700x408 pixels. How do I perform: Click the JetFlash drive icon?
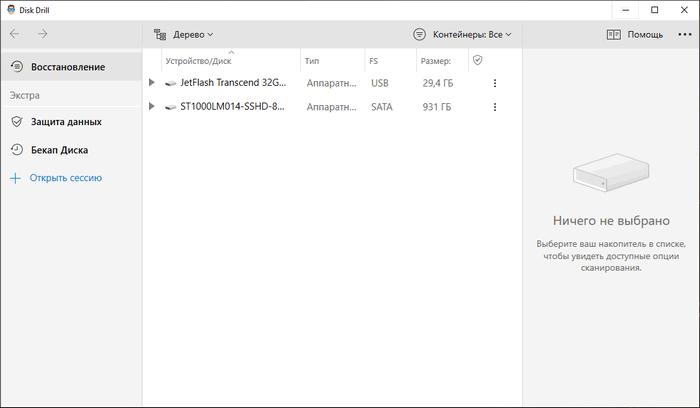point(171,83)
